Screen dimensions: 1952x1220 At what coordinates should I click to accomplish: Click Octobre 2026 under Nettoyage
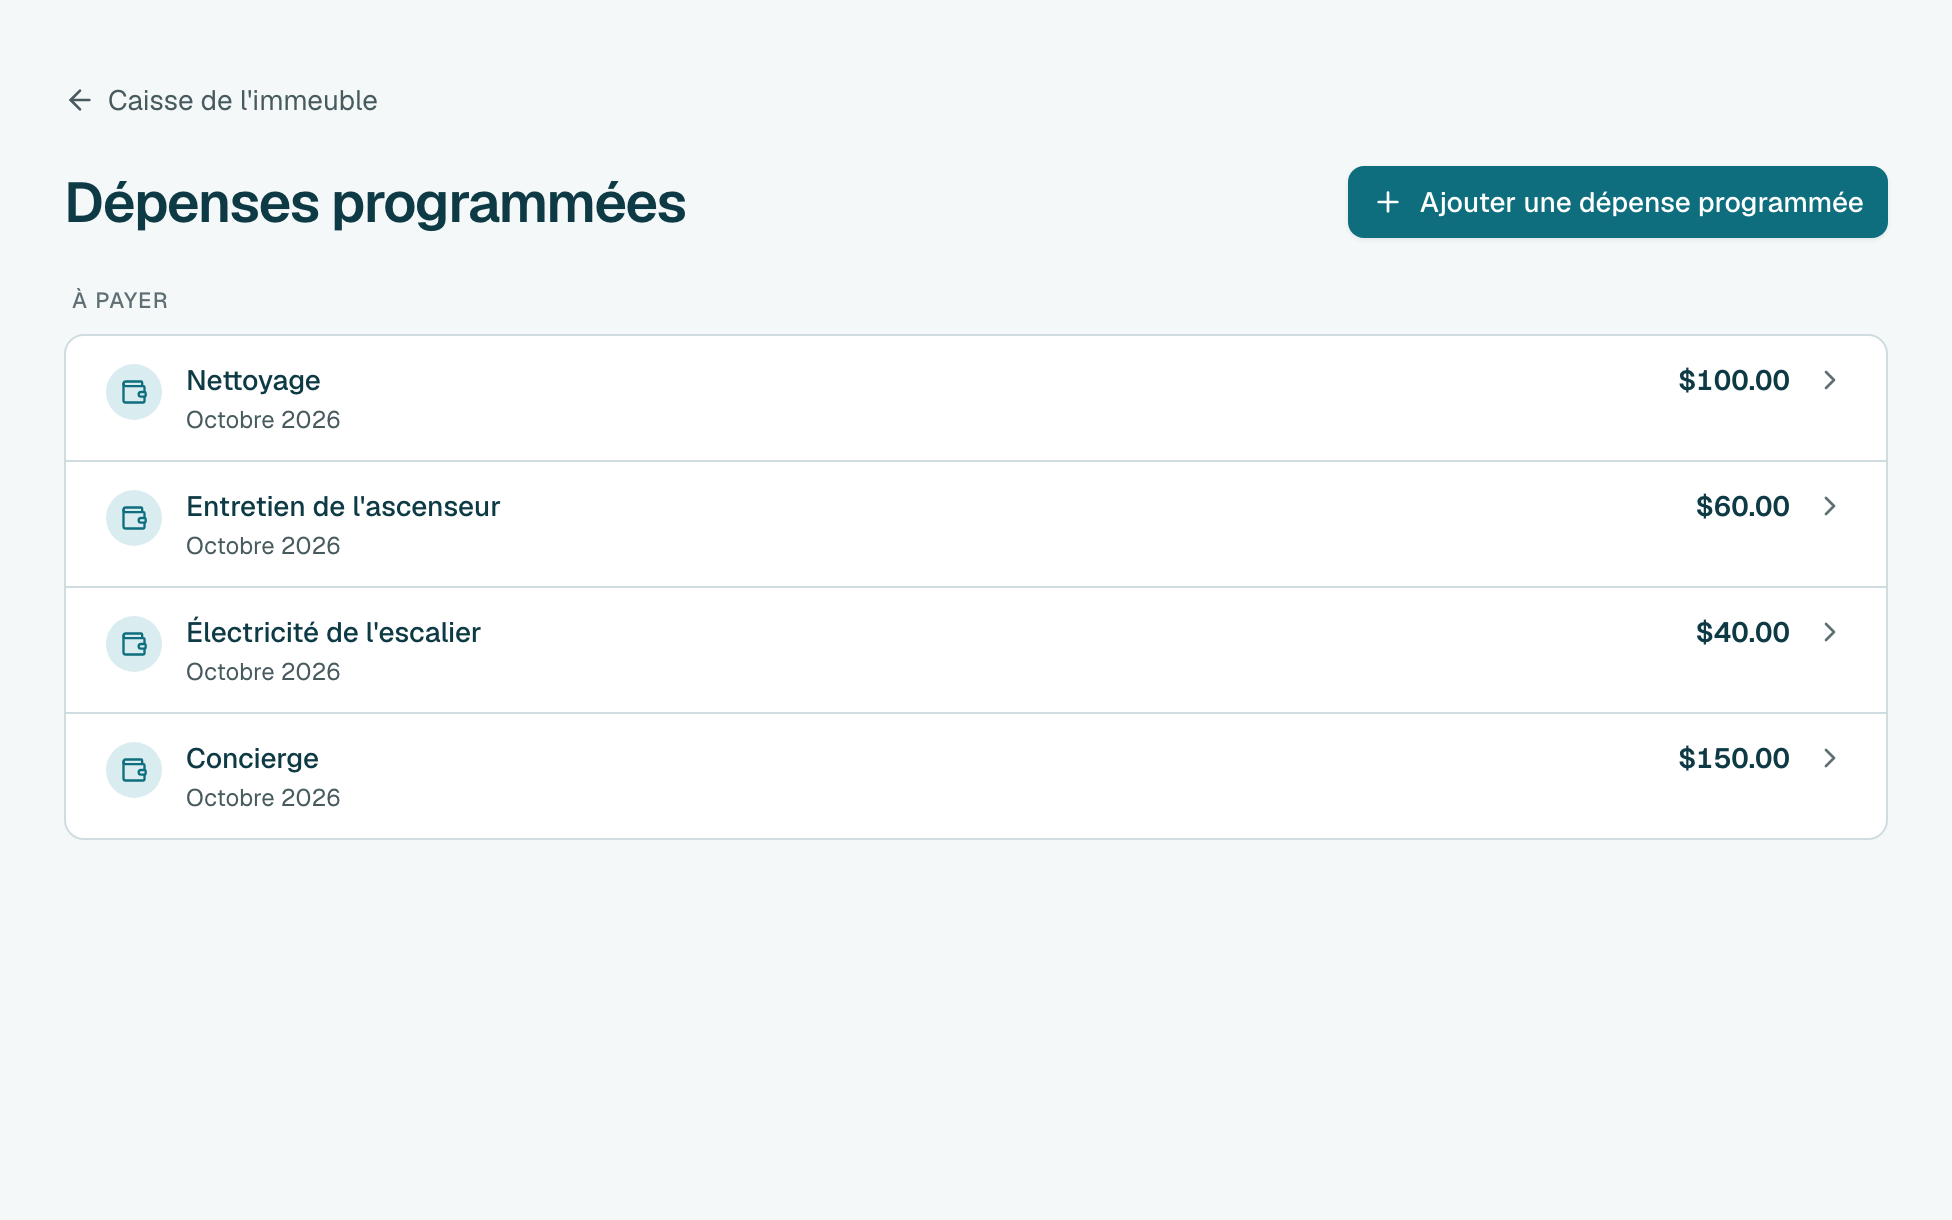(263, 420)
